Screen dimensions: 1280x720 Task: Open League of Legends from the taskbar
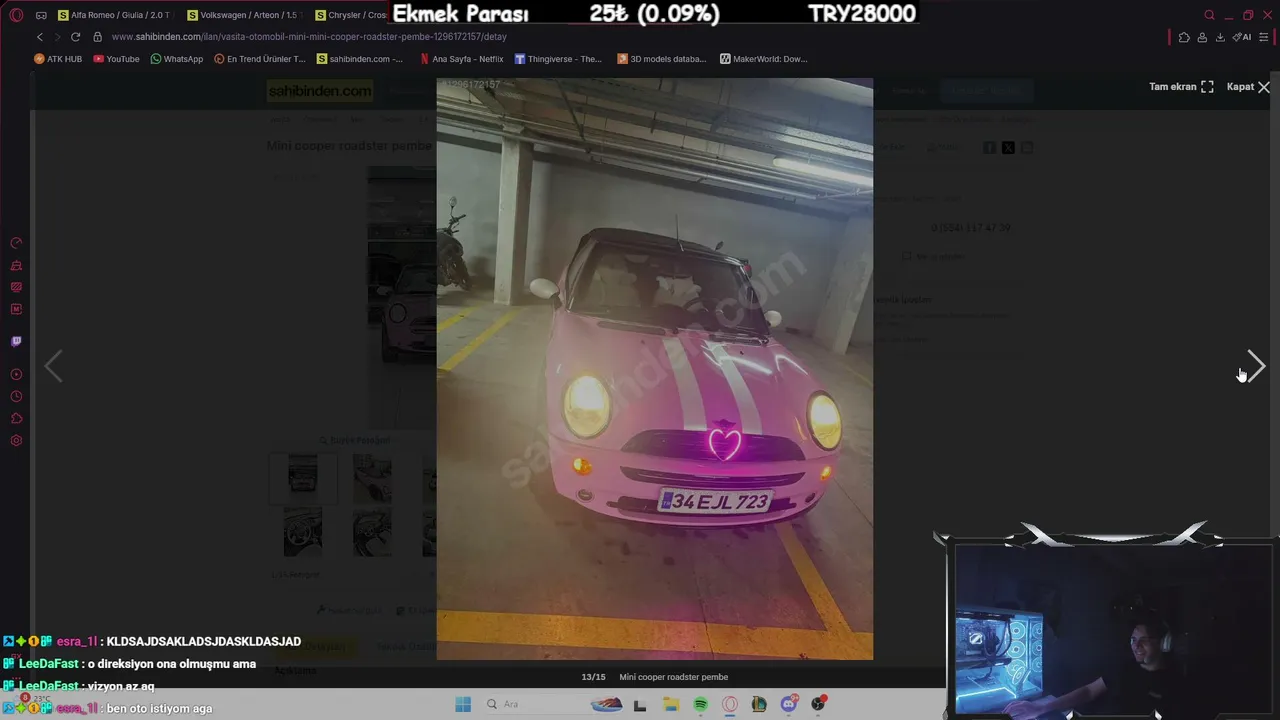pyautogui.click(x=759, y=704)
